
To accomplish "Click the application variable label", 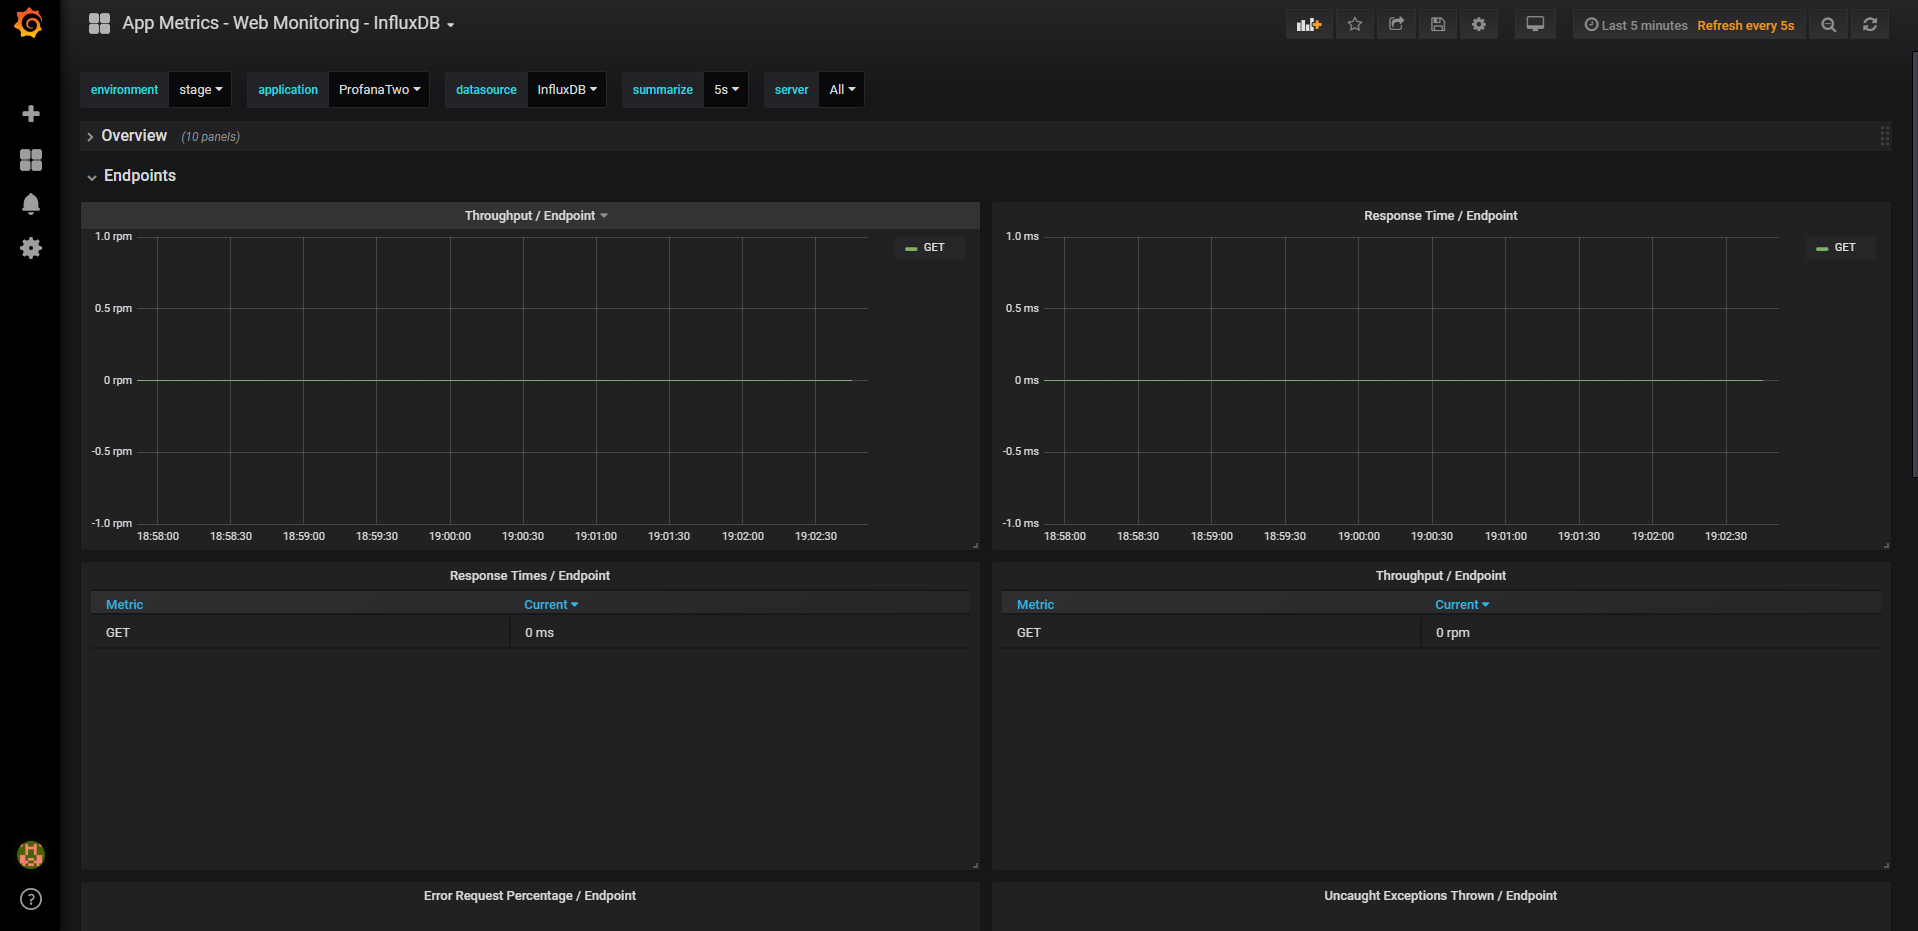I will 288,90.
